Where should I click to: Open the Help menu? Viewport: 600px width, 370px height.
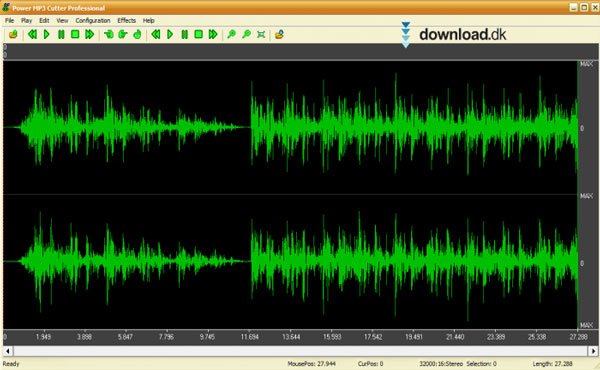coord(148,20)
